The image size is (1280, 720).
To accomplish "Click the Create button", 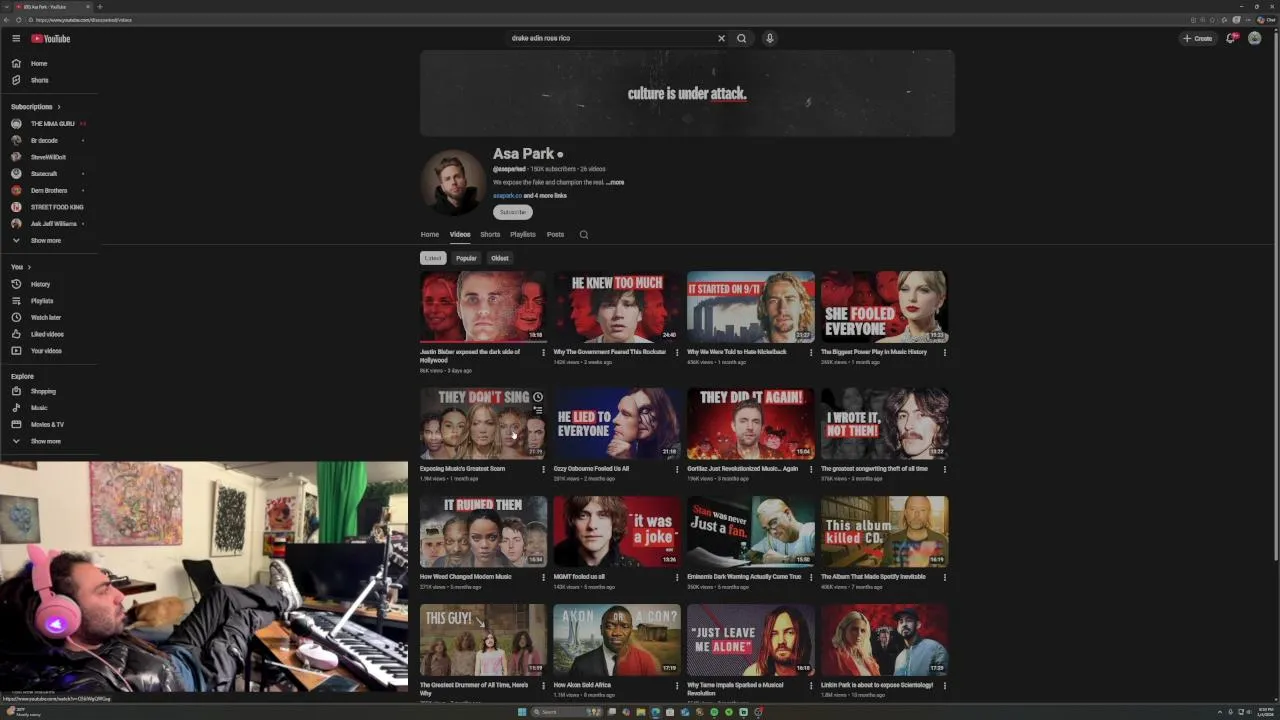I will [x=1198, y=38].
